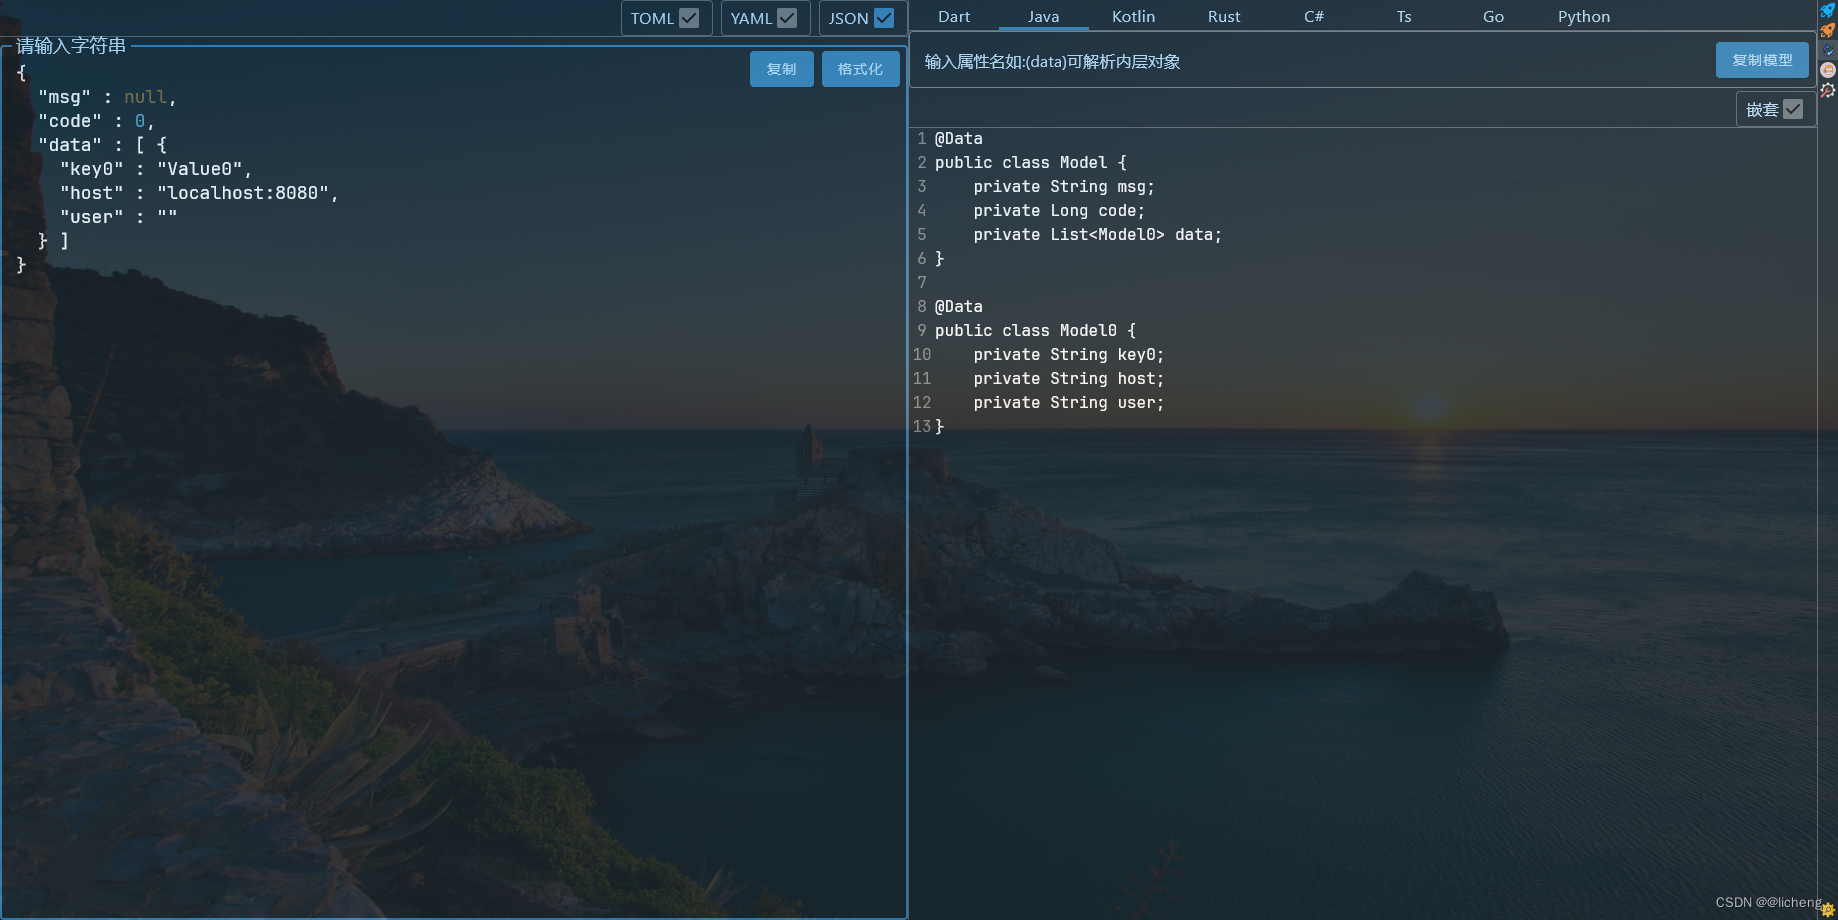
Task: Open the blue rocket icon in the side strip
Action: (x=1828, y=10)
